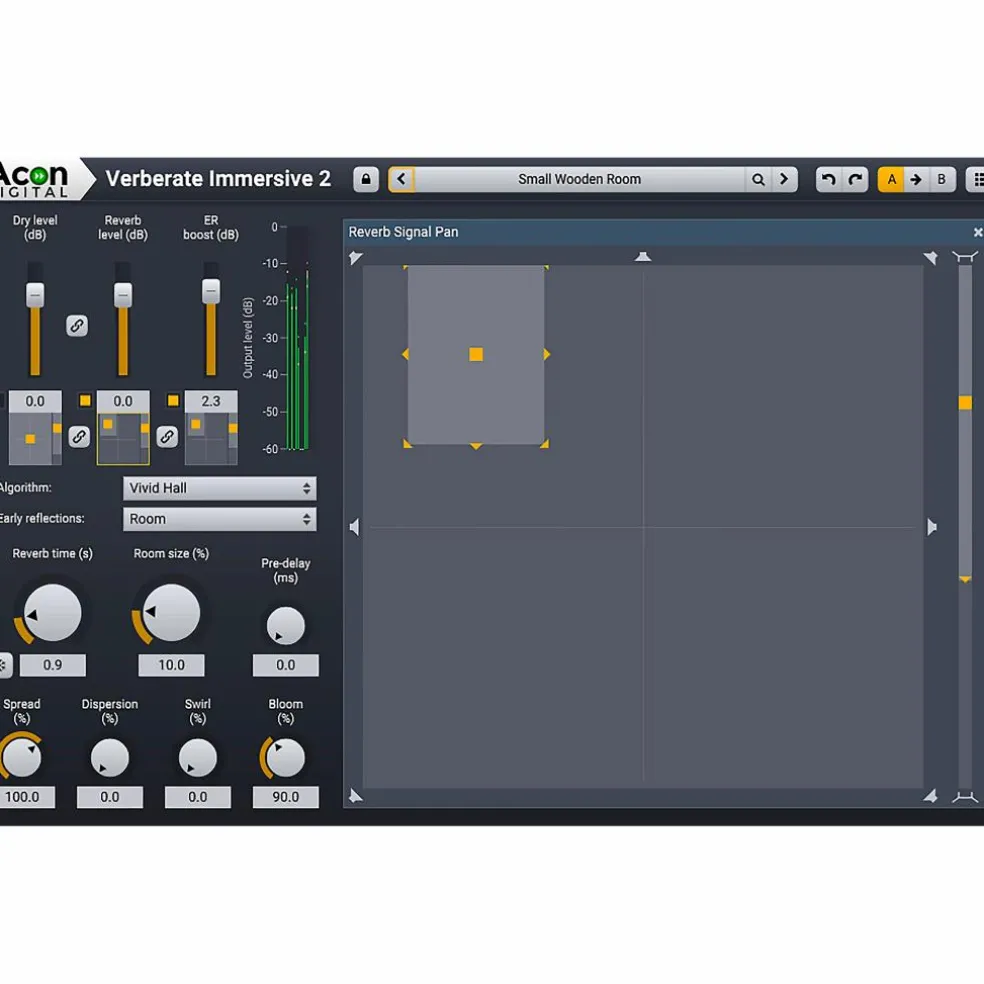Click the Reverb level fader handle
This screenshot has width=984, height=984.
coord(123,295)
